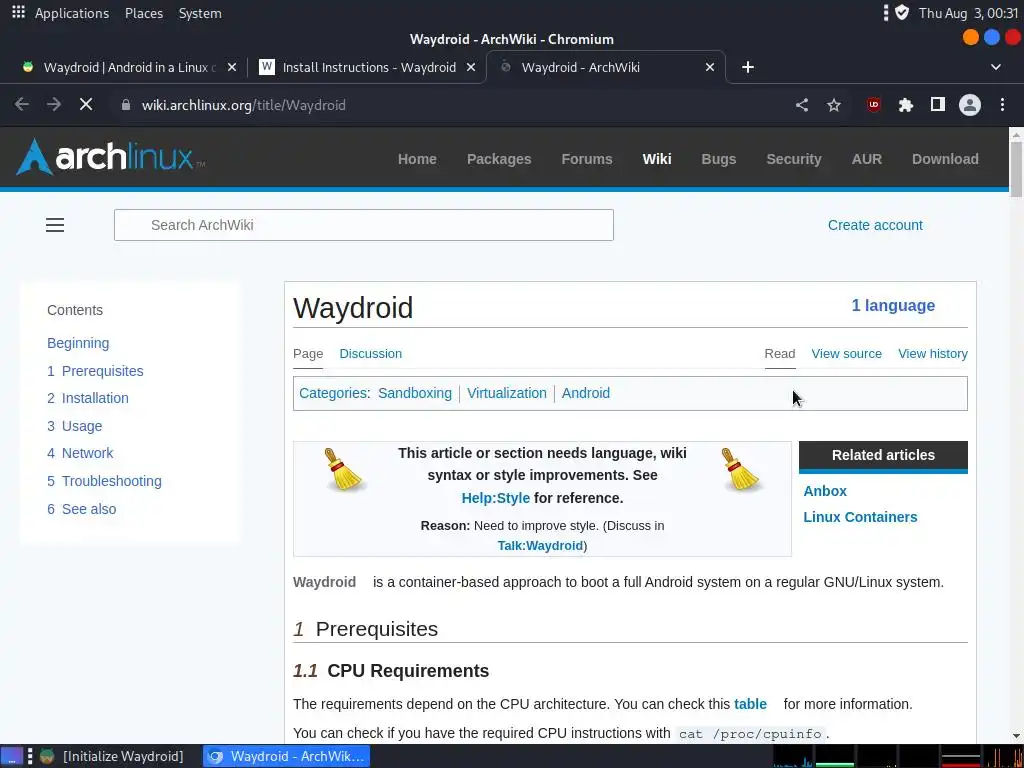
Task: Jump to 3 Usage in contents
Action: coord(74,426)
